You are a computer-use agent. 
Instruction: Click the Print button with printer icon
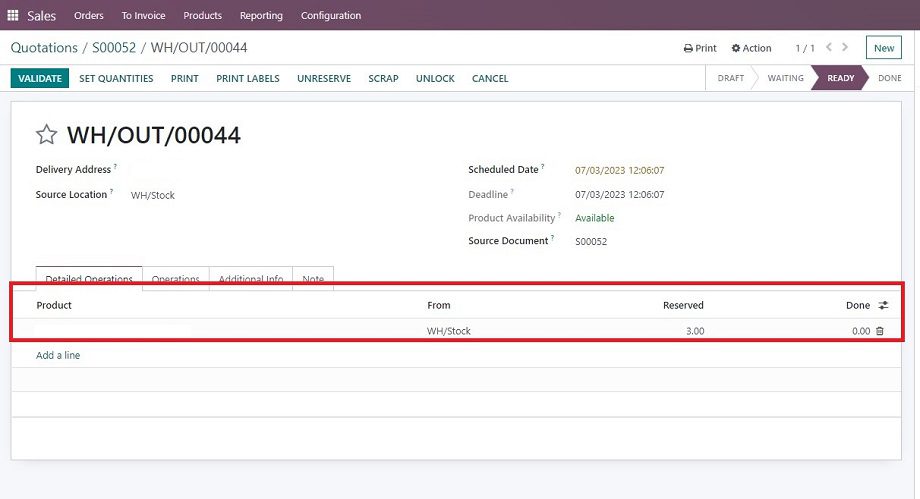pyautogui.click(x=700, y=48)
